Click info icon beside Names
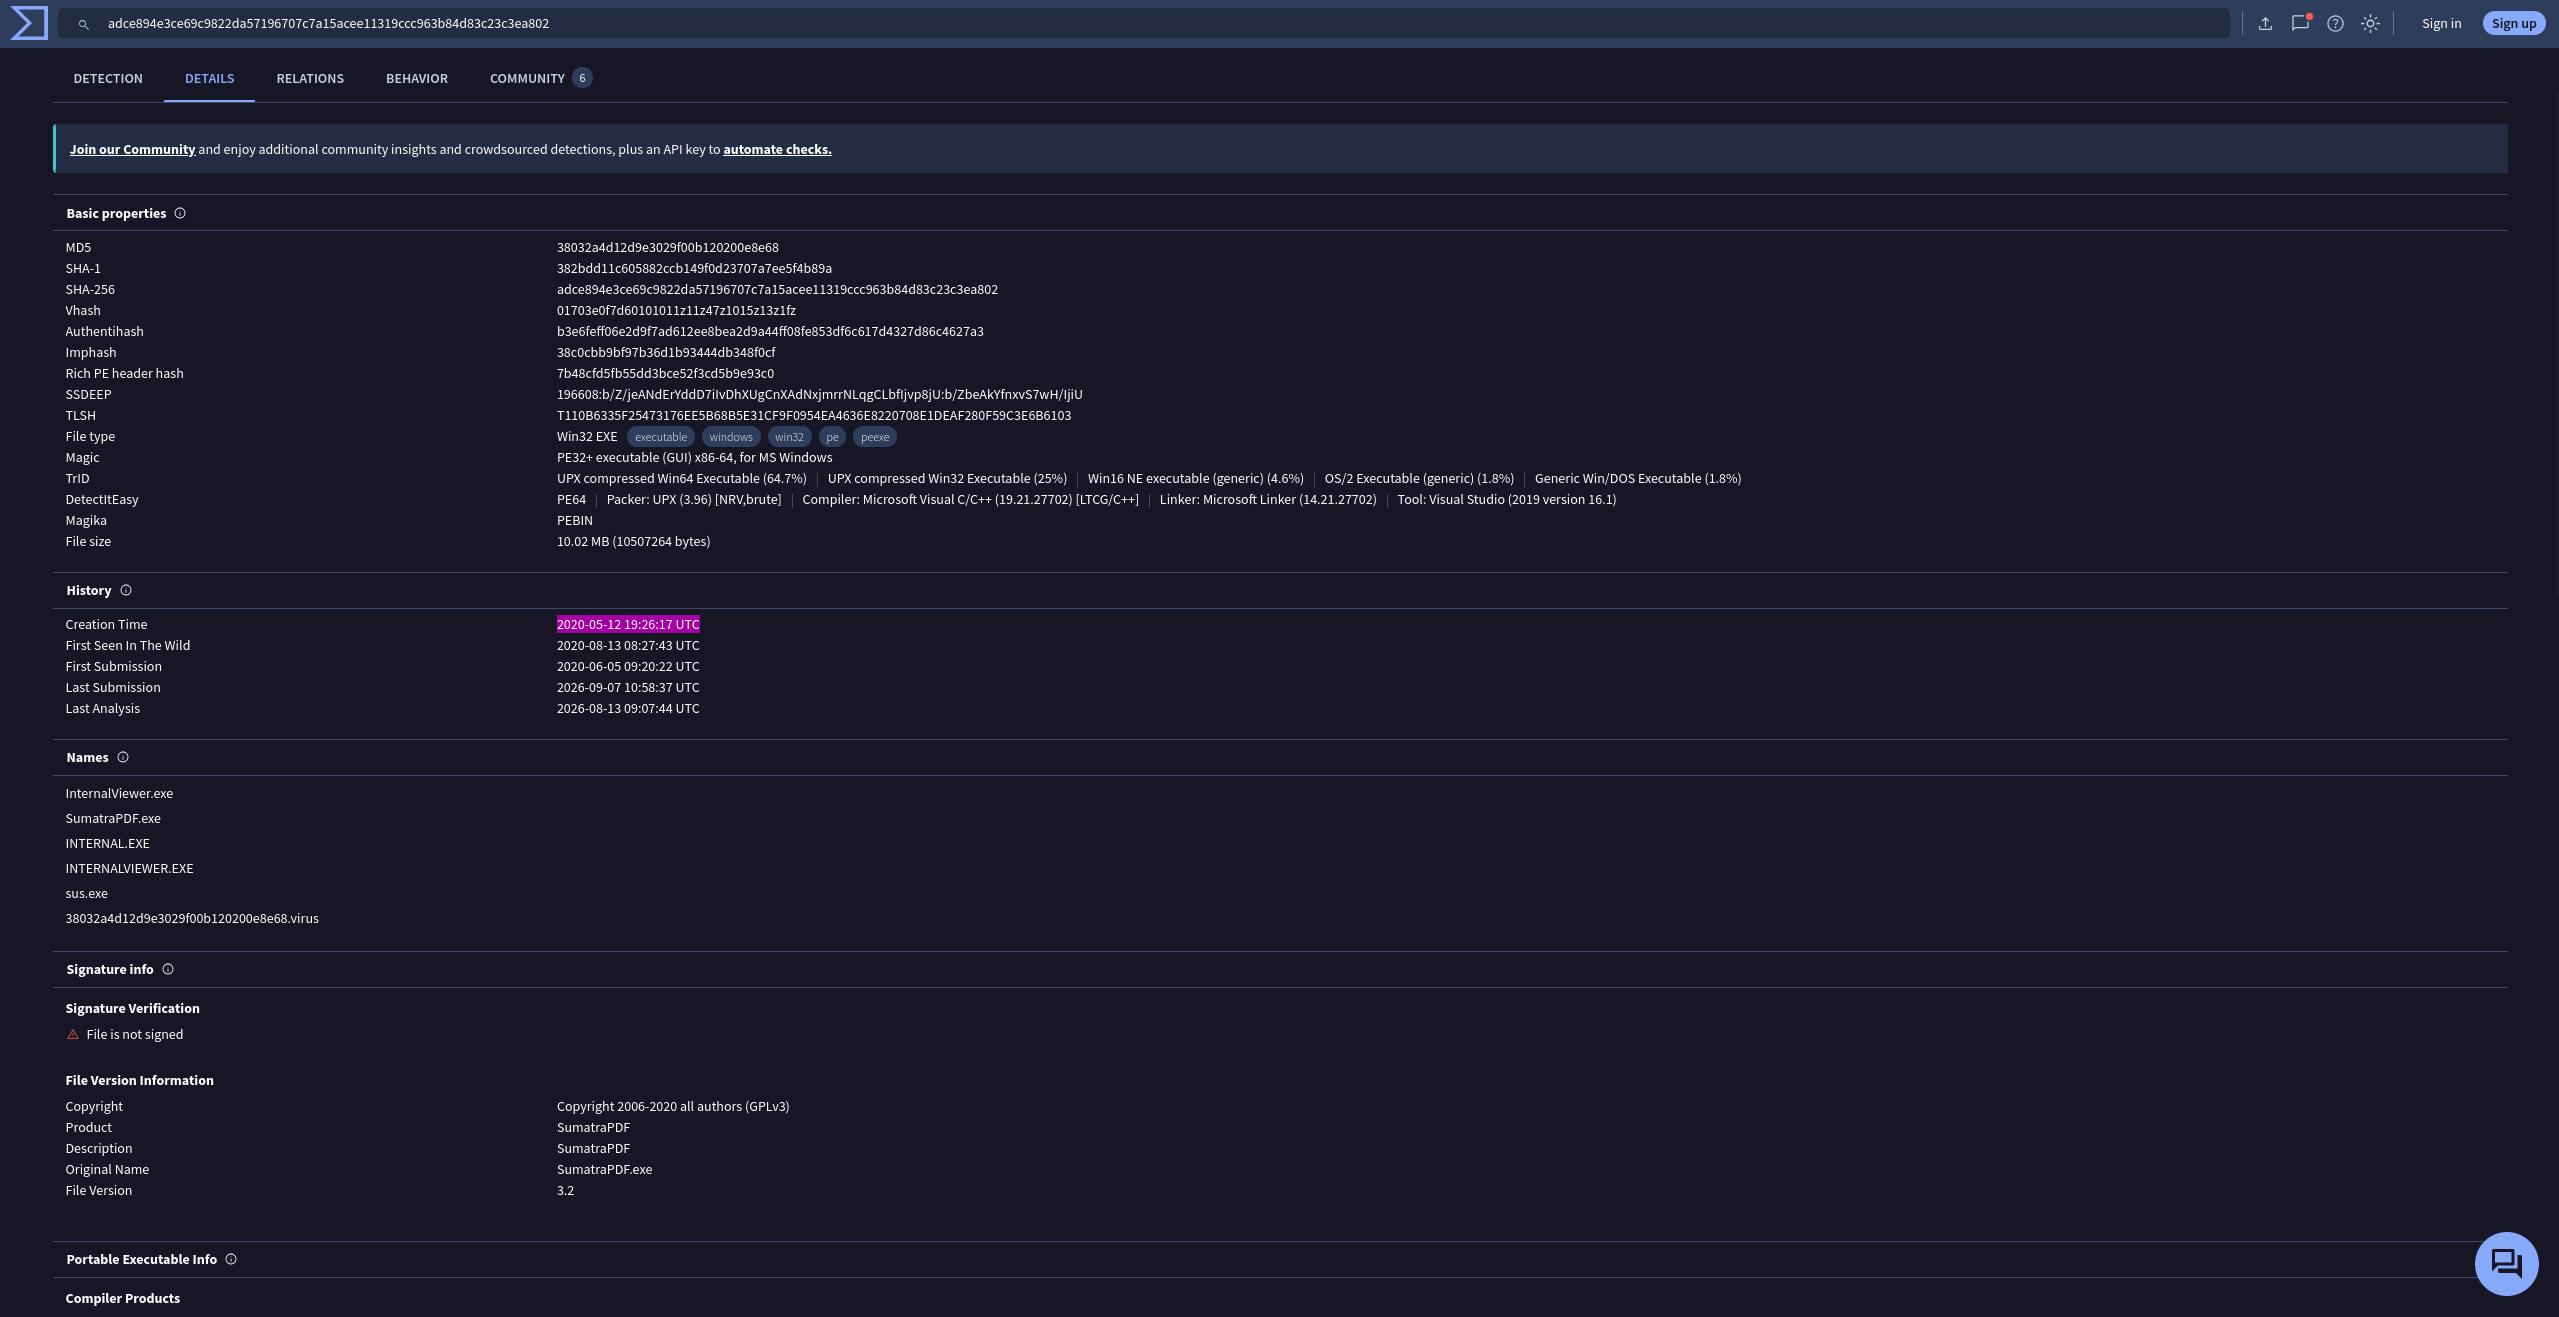2559x1317 pixels. (123, 757)
